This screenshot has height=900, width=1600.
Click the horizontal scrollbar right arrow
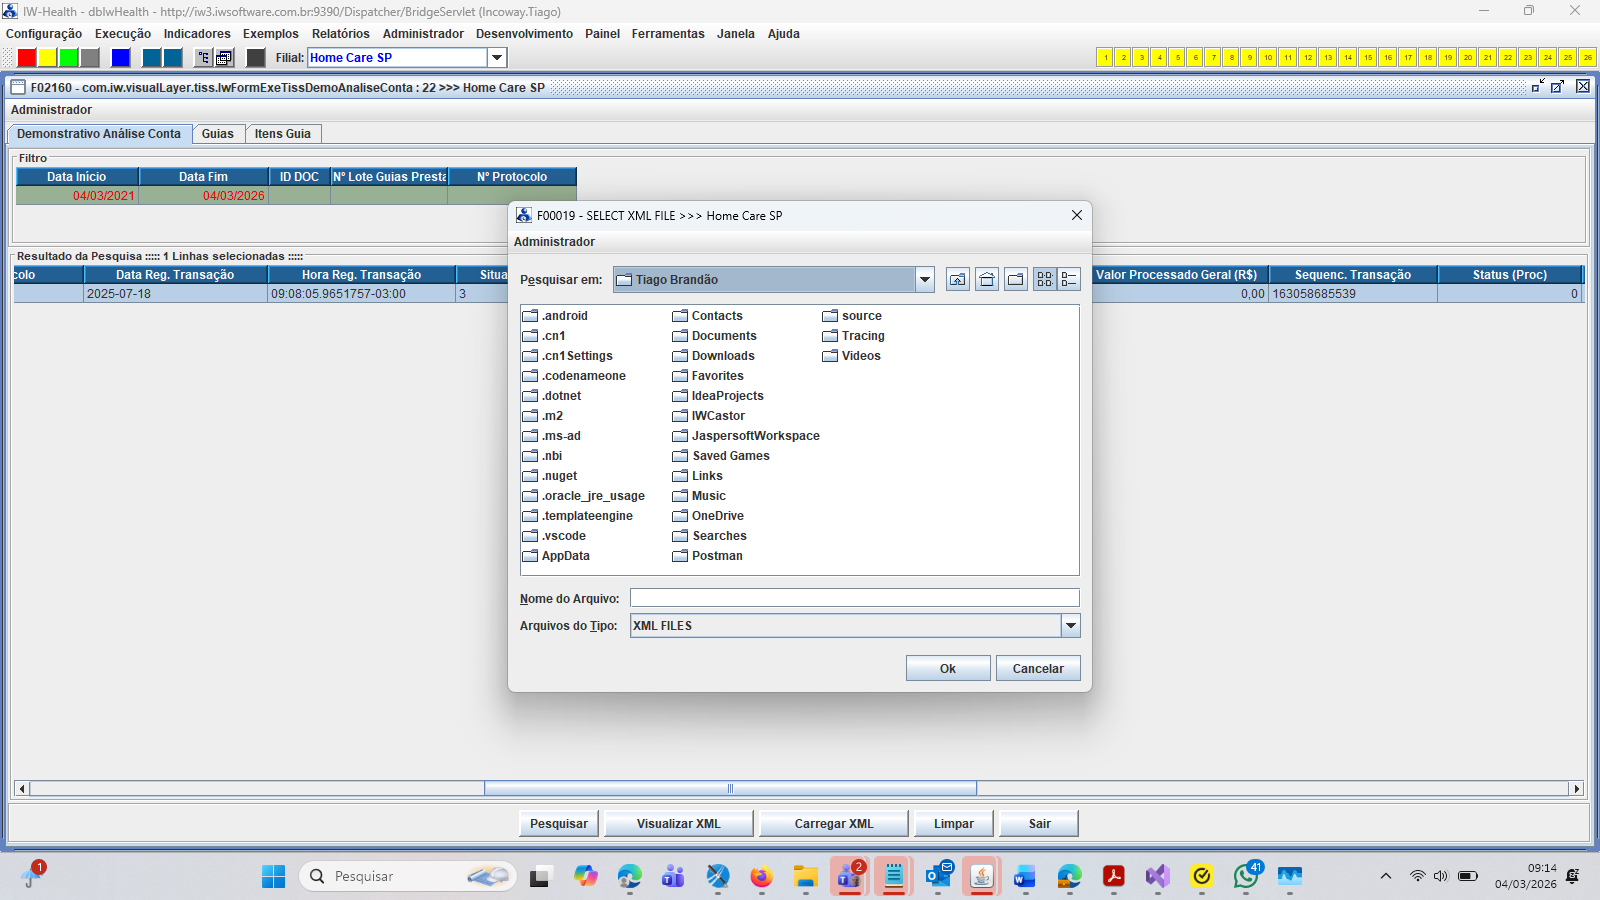[x=1577, y=789]
